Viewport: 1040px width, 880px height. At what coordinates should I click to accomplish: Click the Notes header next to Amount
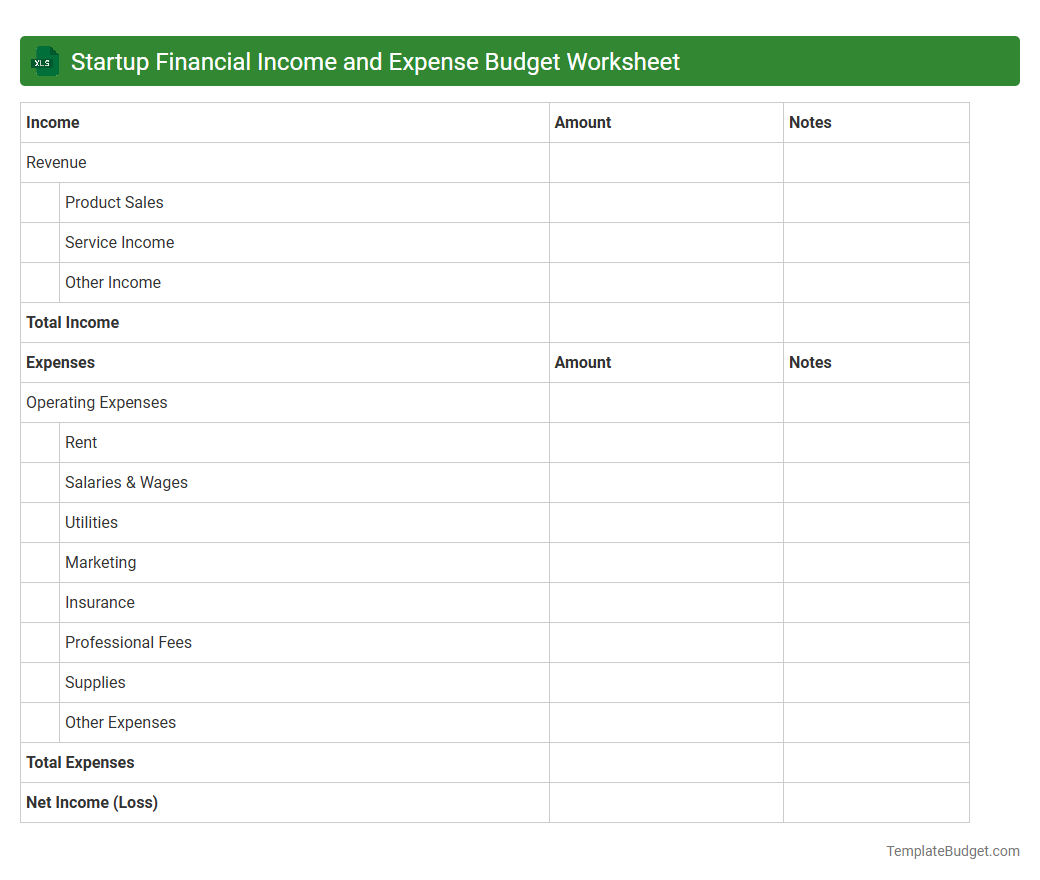tap(810, 122)
